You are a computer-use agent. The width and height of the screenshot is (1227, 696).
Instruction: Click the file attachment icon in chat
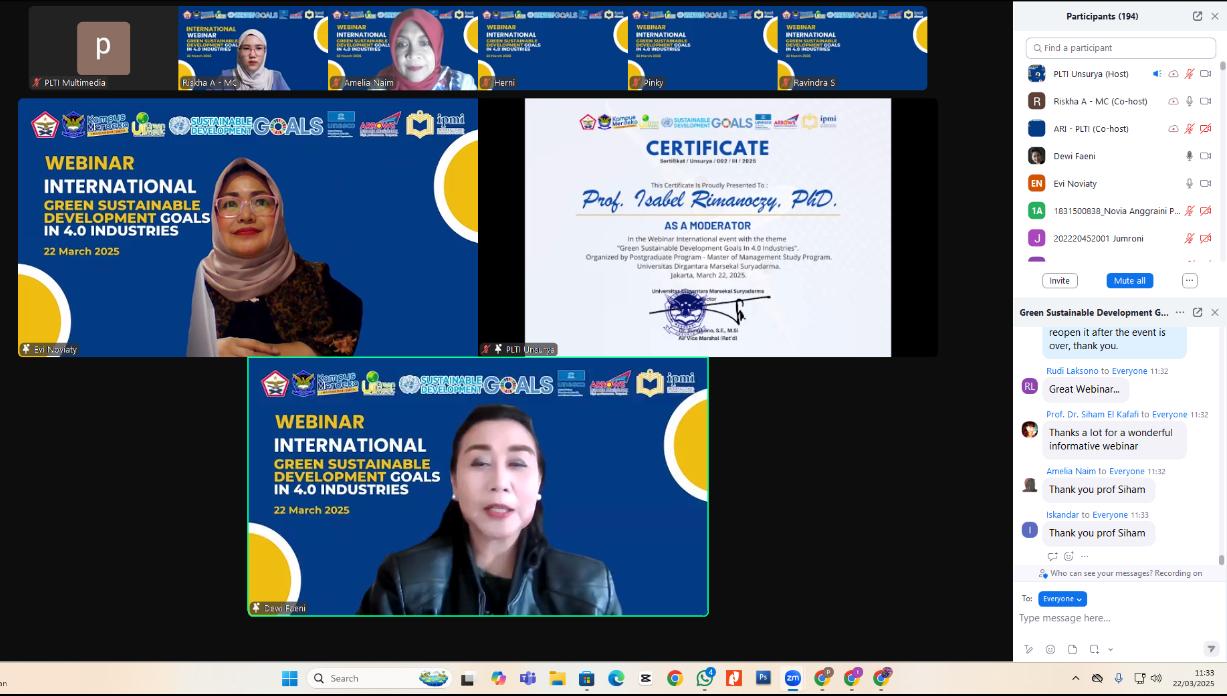pyautogui.click(x=1072, y=649)
